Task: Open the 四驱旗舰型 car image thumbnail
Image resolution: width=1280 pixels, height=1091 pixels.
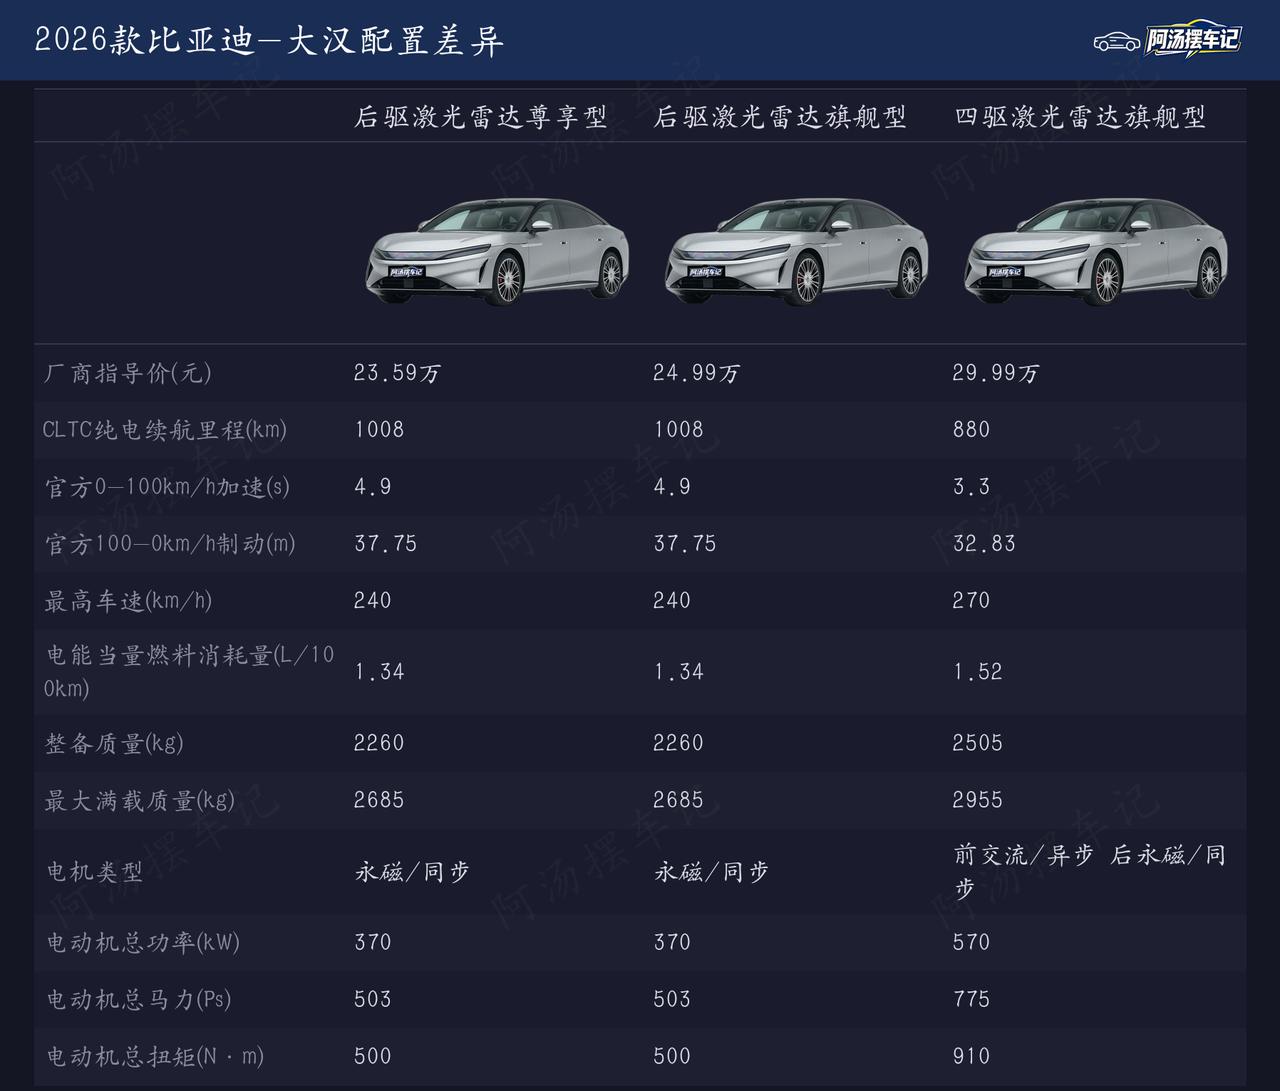Action: [1096, 249]
